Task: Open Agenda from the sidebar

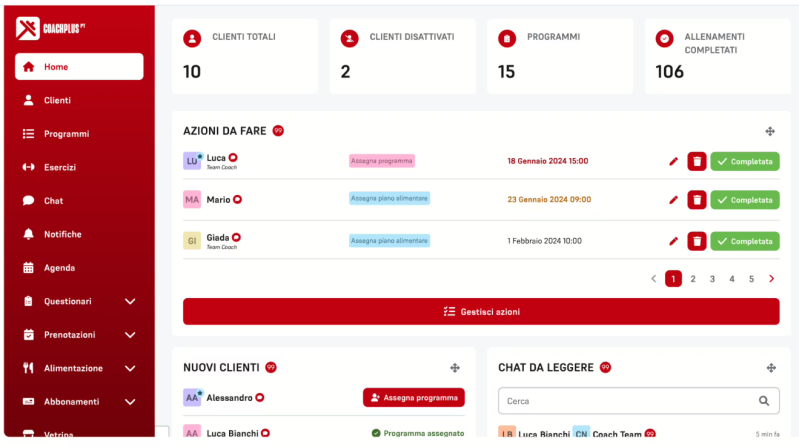Action: click(x=59, y=268)
